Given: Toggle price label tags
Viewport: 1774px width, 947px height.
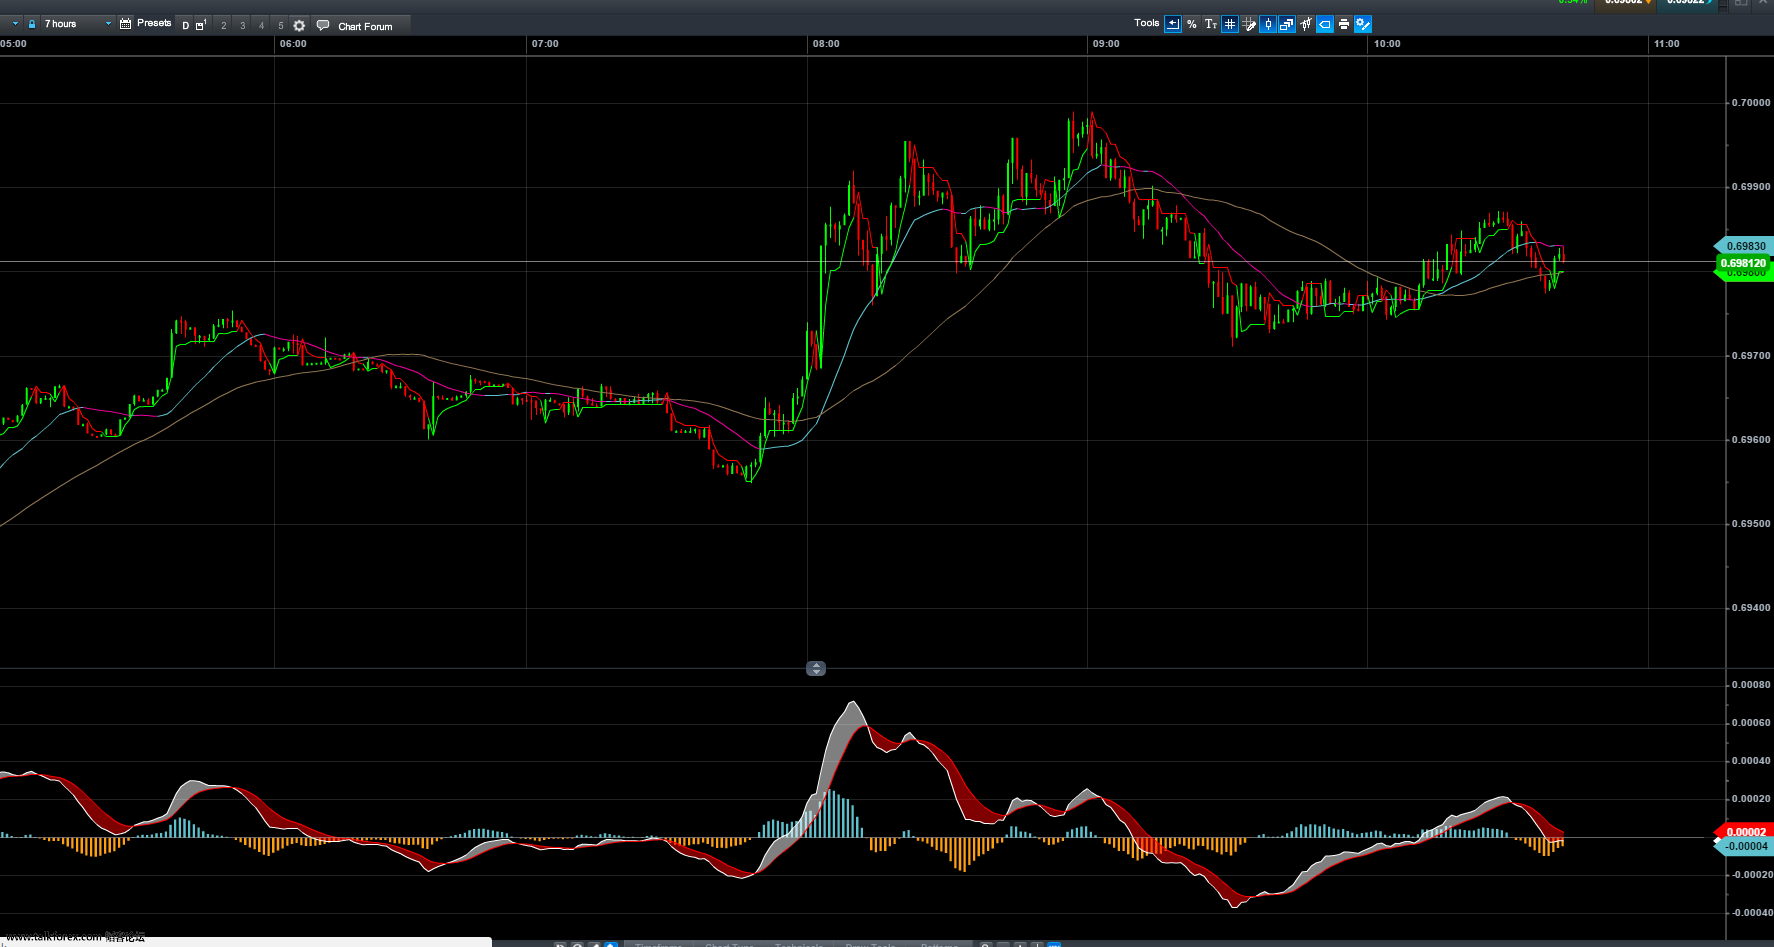Looking at the screenshot, I should click(1325, 24).
